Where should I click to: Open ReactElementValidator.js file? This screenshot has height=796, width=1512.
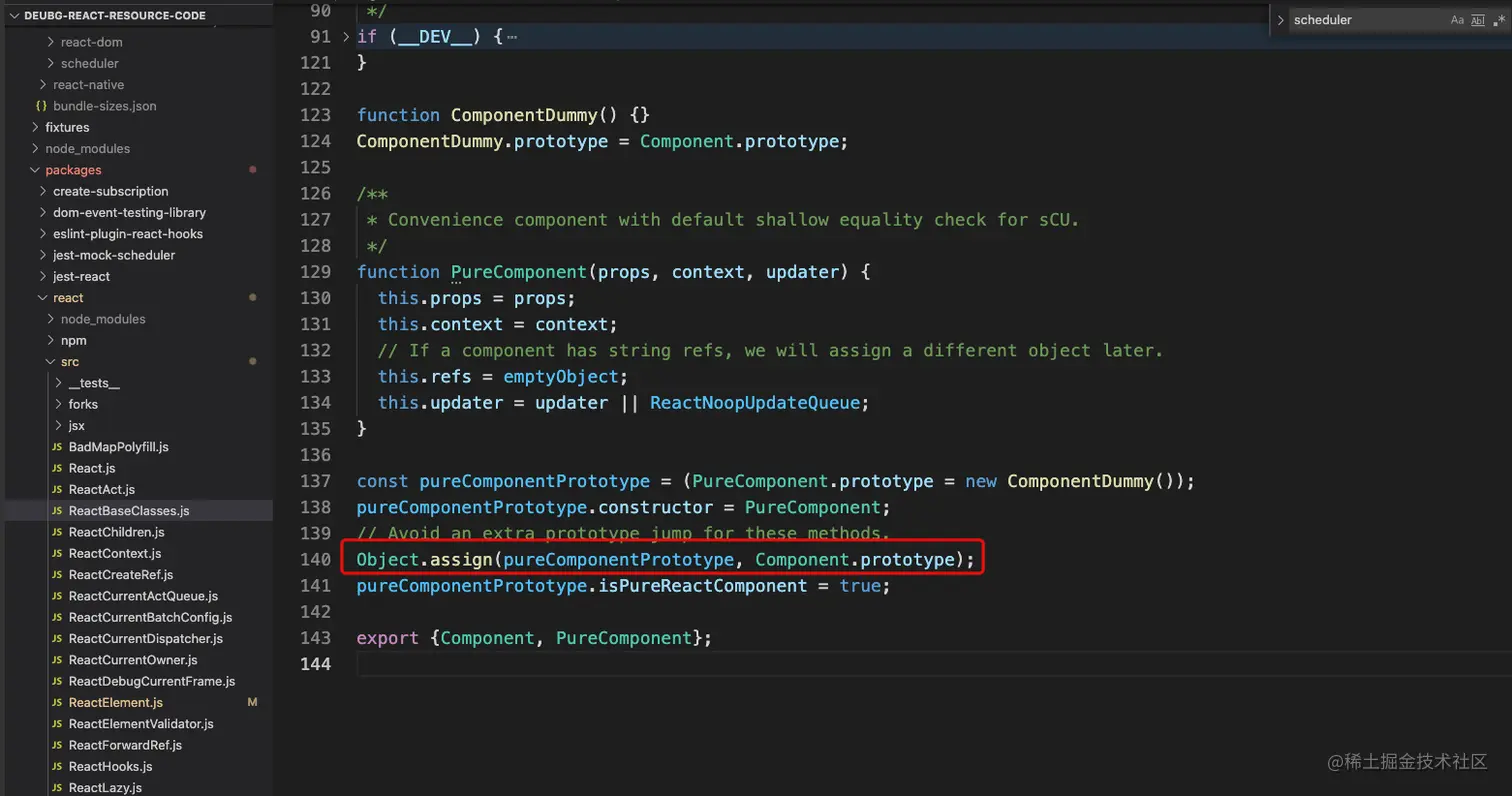pos(141,724)
